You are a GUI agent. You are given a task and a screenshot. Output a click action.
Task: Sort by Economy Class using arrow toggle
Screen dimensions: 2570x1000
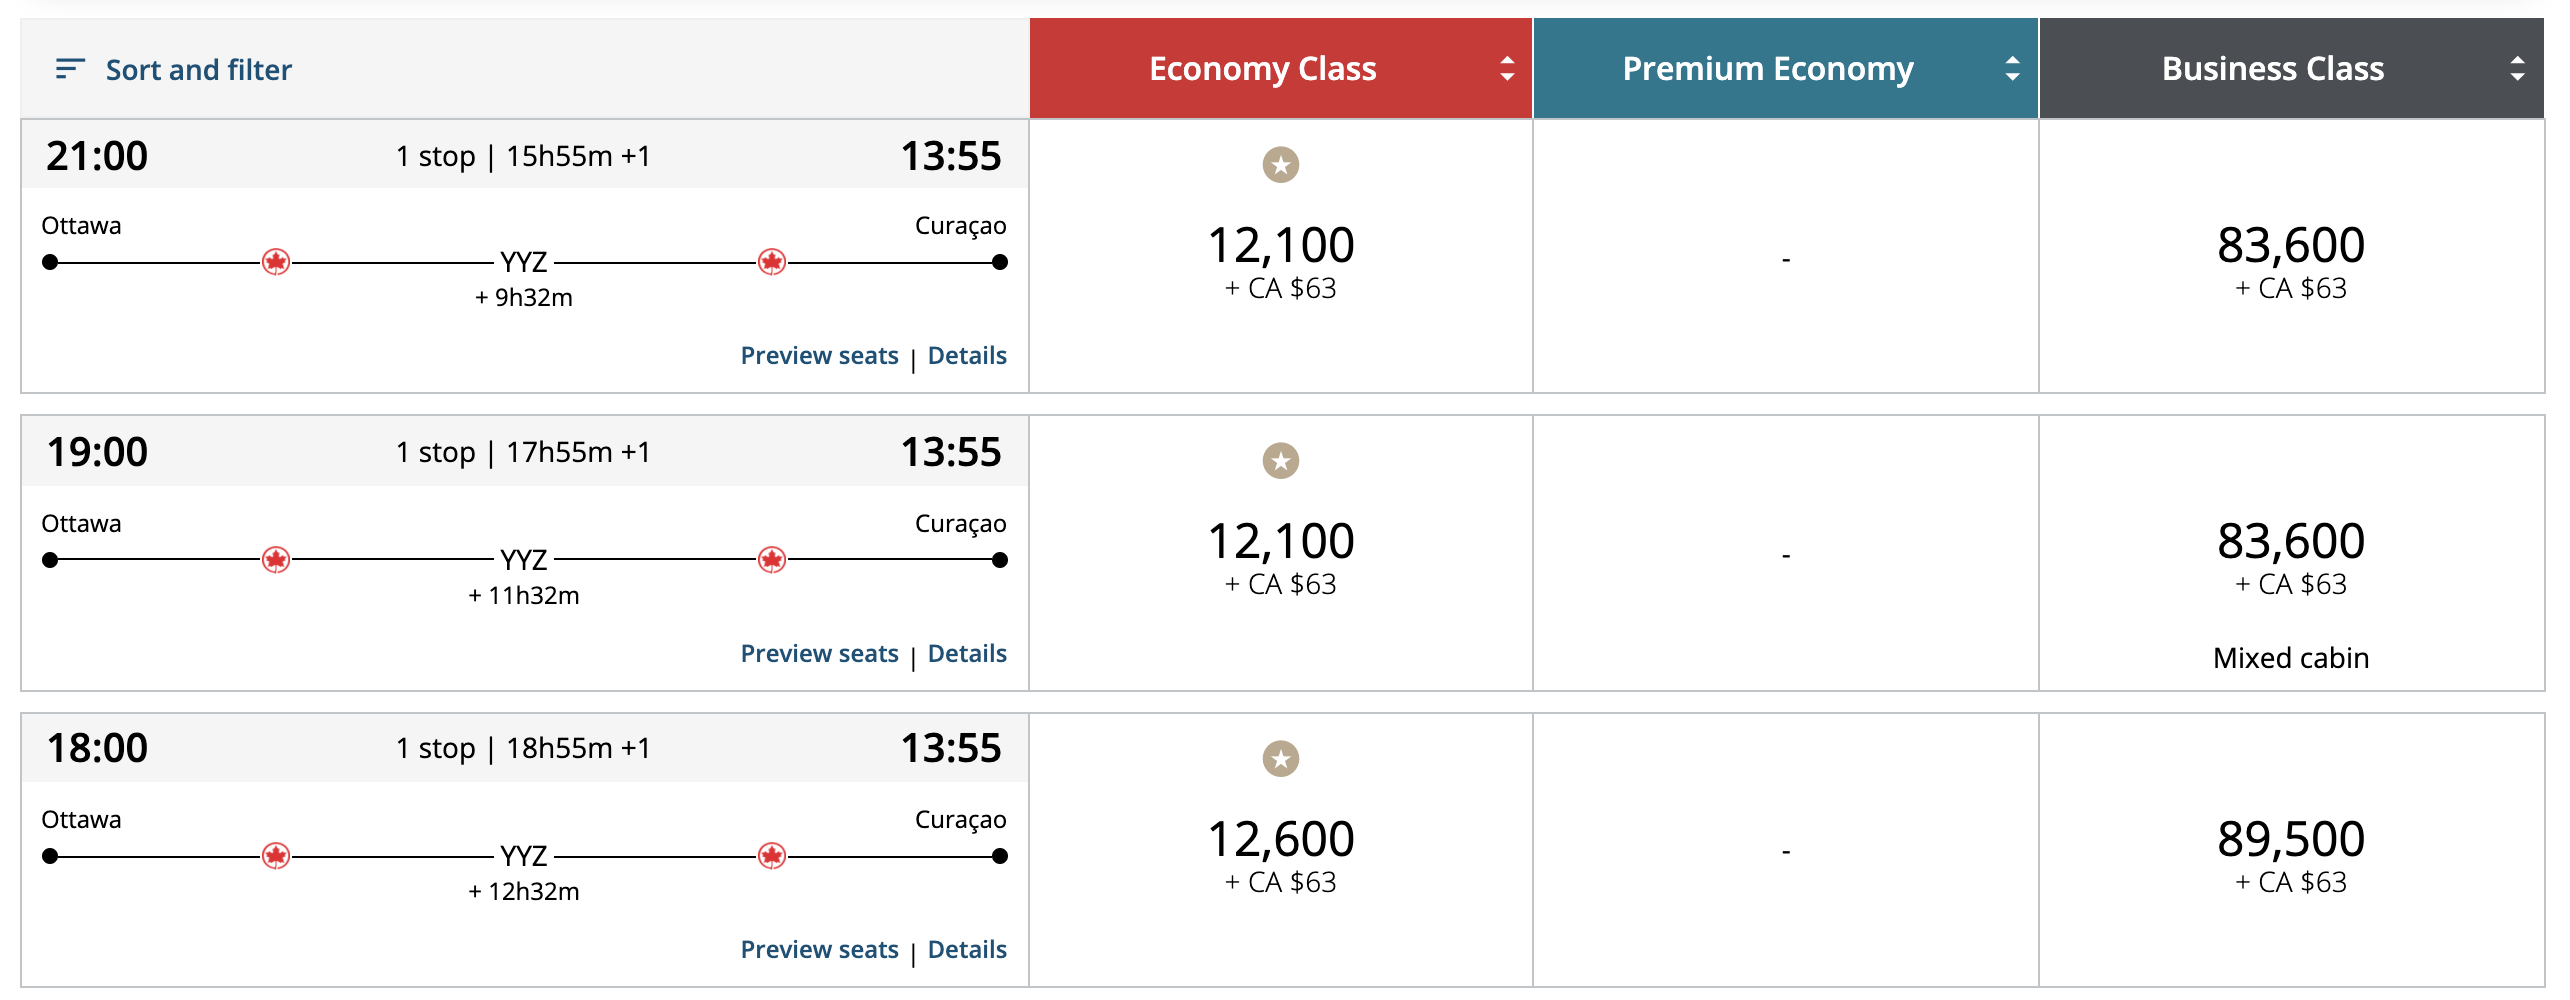(1506, 69)
